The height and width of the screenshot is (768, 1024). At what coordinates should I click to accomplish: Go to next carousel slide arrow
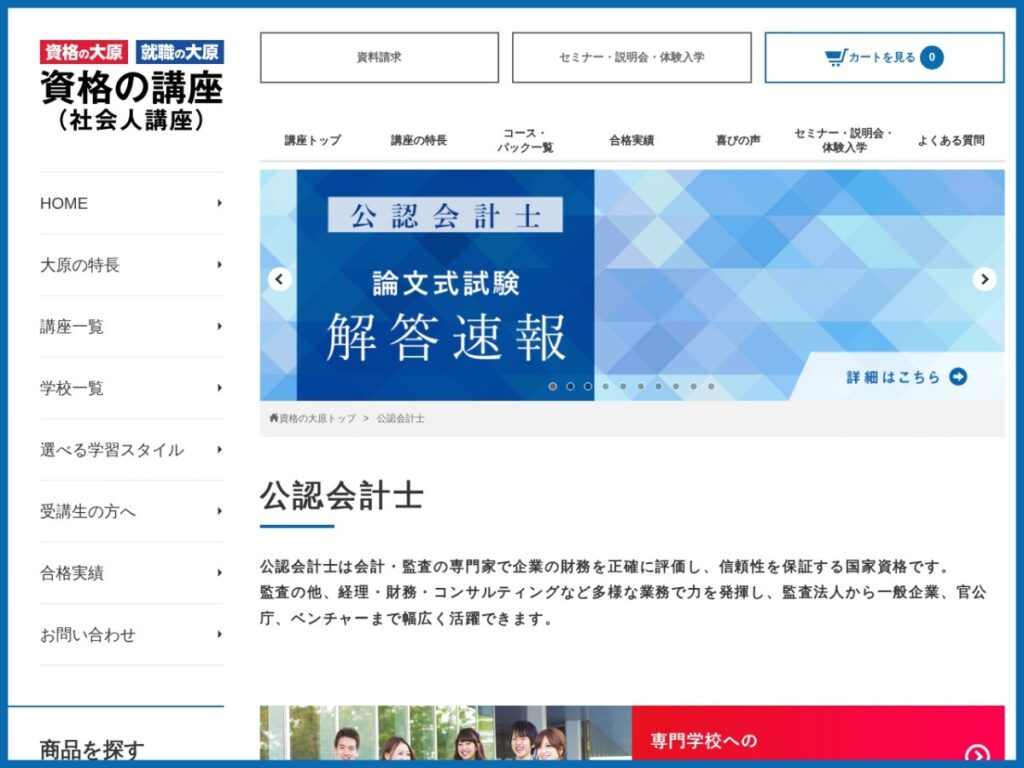pyautogui.click(x=984, y=280)
